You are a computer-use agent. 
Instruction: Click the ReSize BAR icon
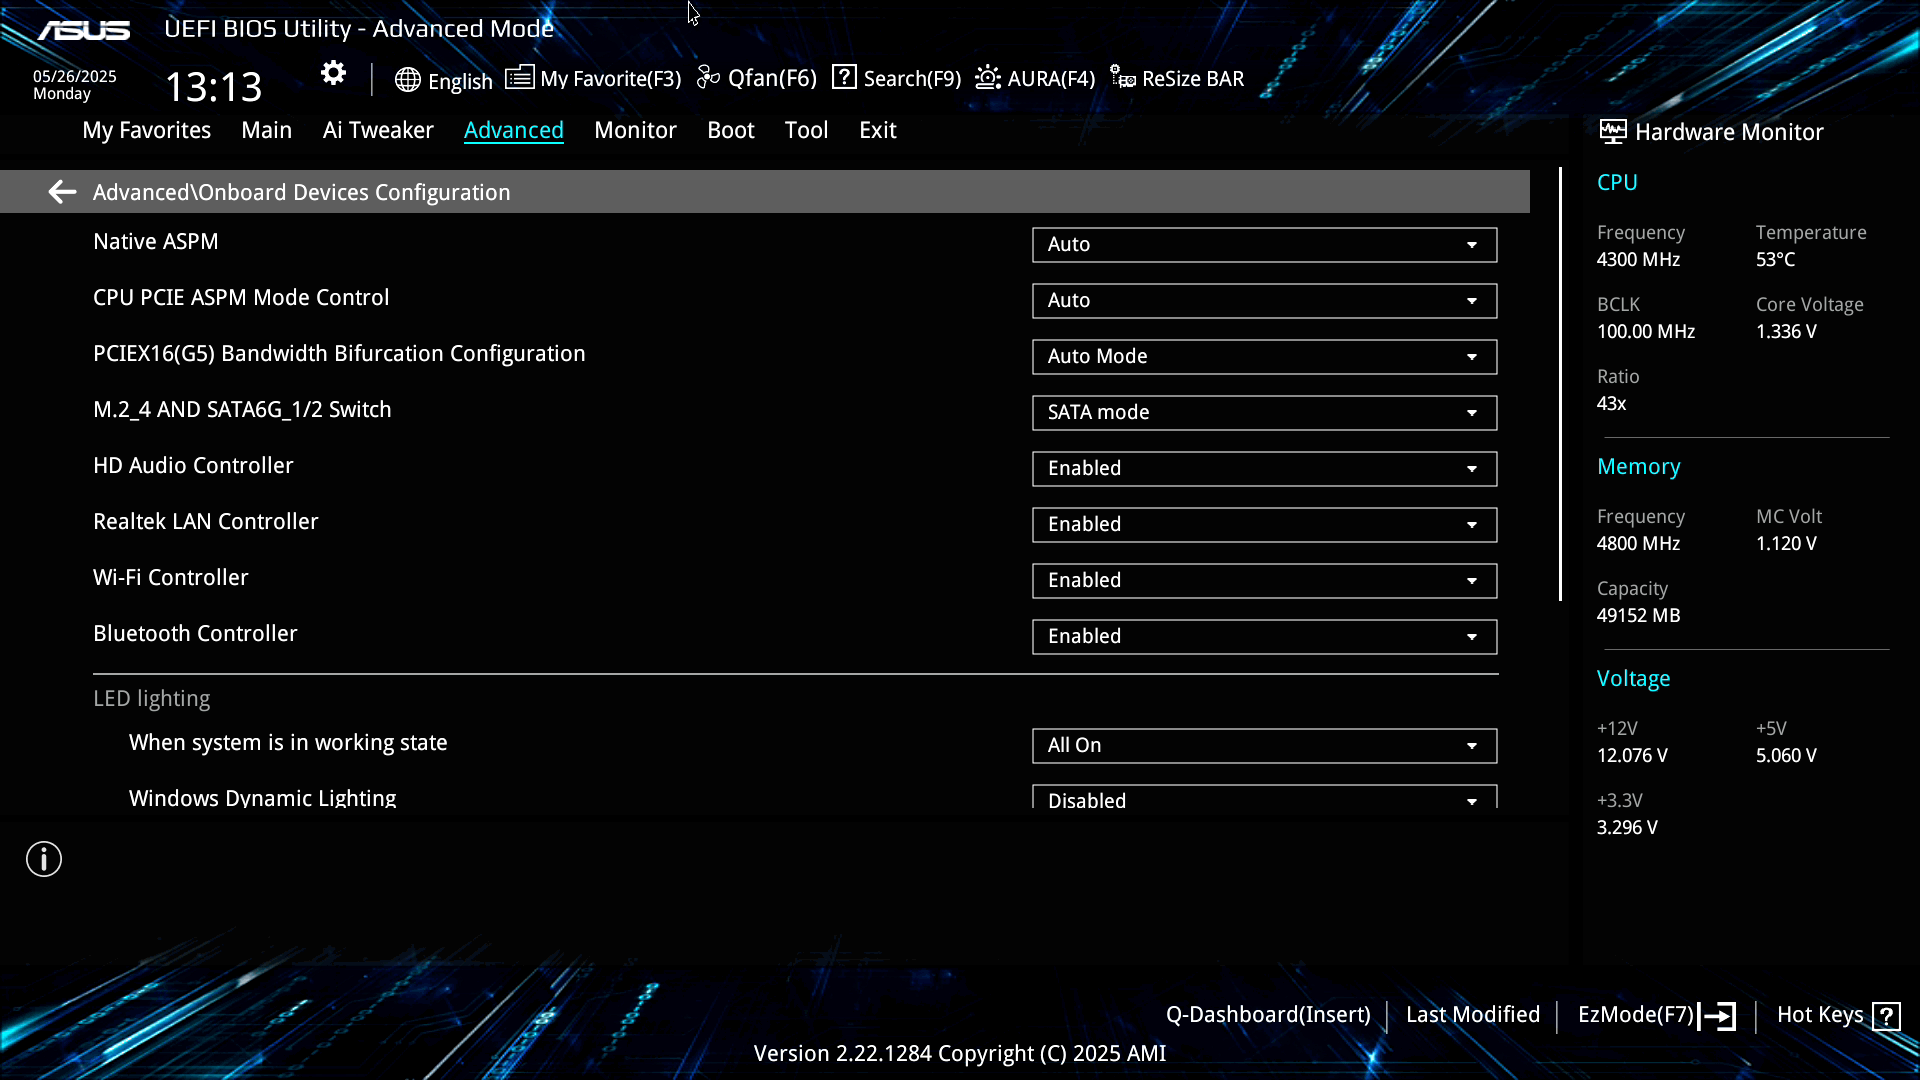(1123, 78)
